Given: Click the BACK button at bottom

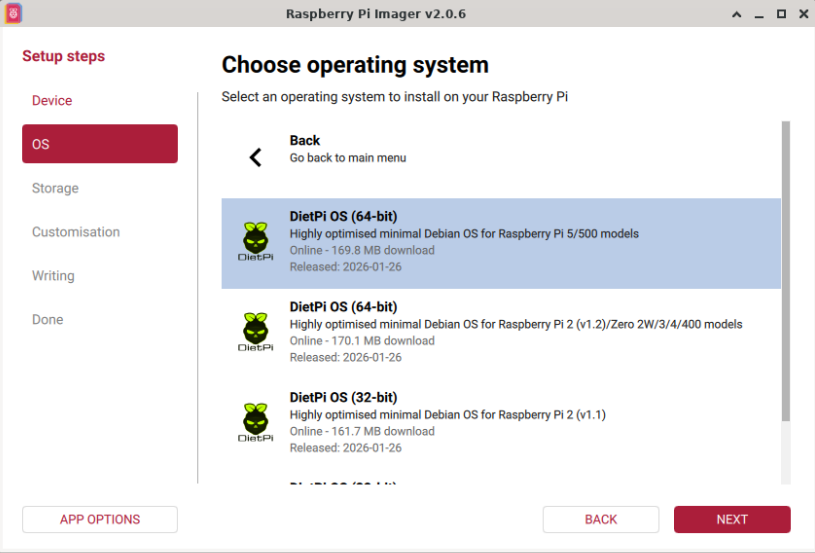Looking at the screenshot, I should tap(601, 519).
